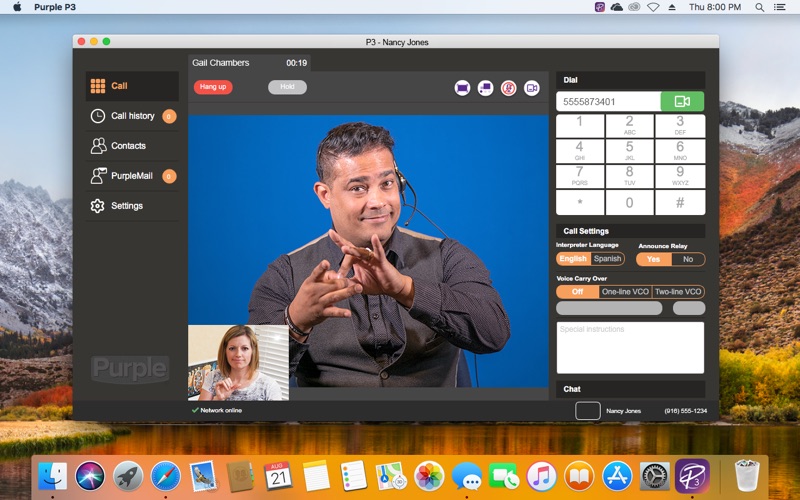The height and width of the screenshot is (500, 800).
Task: Click the cloud icon in menu bar
Action: (617, 7)
